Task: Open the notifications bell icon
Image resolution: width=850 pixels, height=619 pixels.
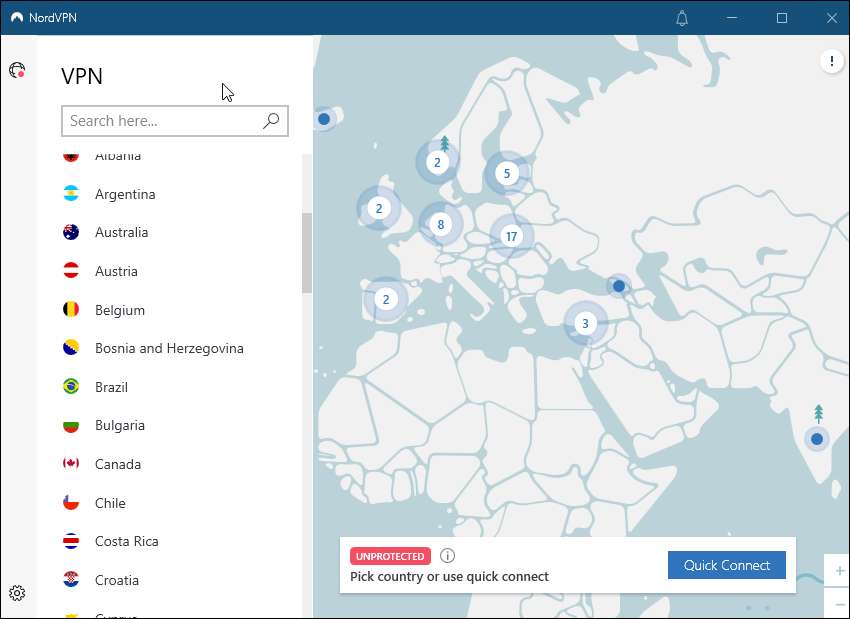Action: click(682, 18)
